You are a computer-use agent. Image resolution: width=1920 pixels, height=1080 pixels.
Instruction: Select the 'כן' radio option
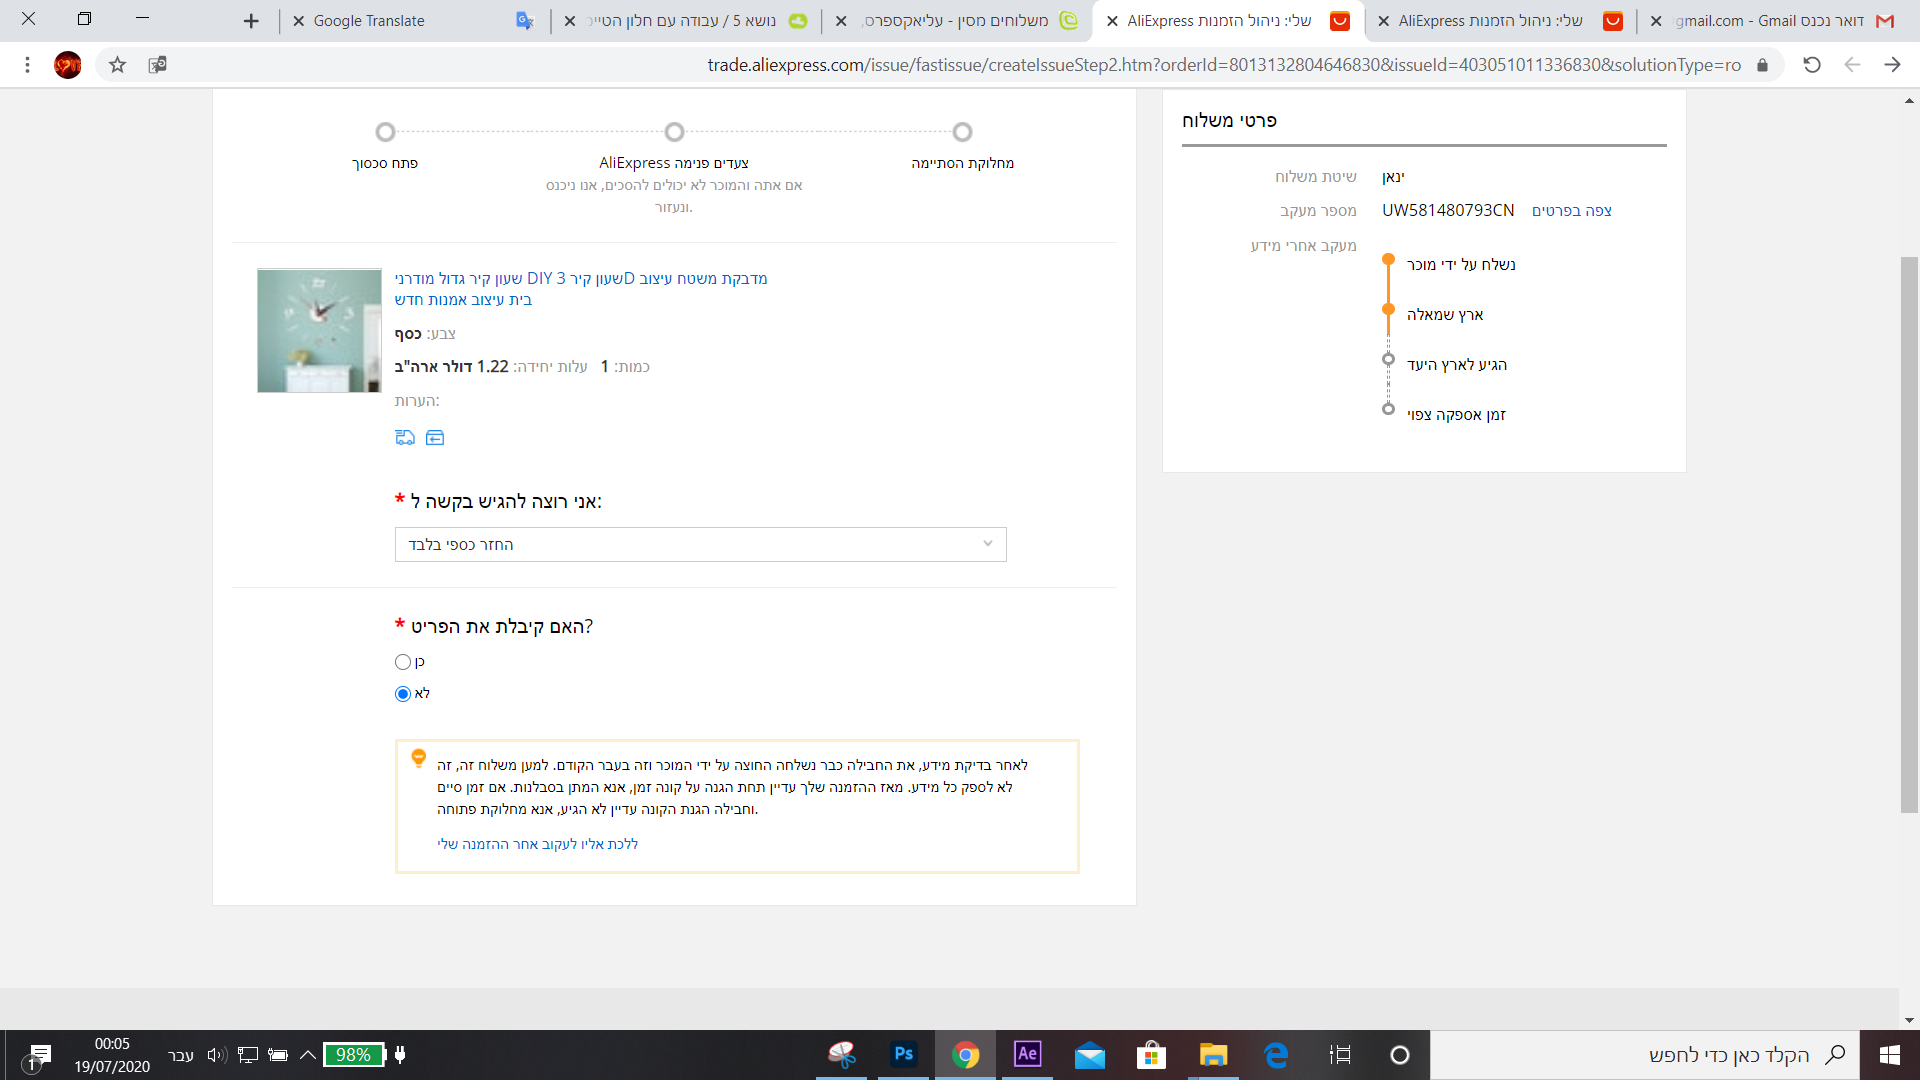point(403,662)
